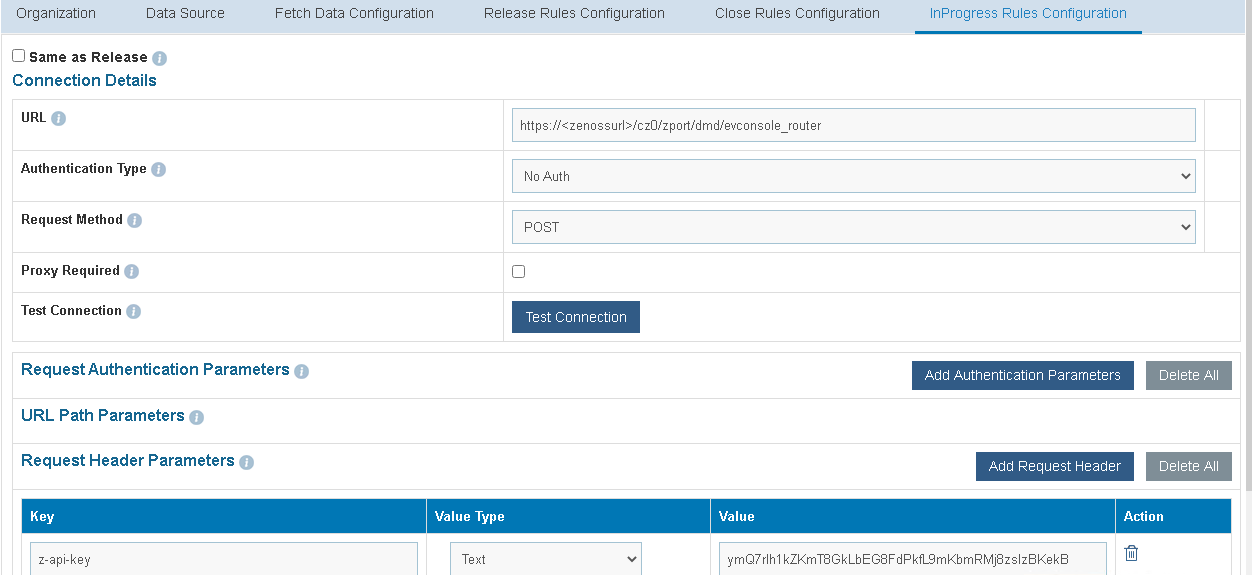Tick the Proxy Required checkbox

click(x=518, y=271)
